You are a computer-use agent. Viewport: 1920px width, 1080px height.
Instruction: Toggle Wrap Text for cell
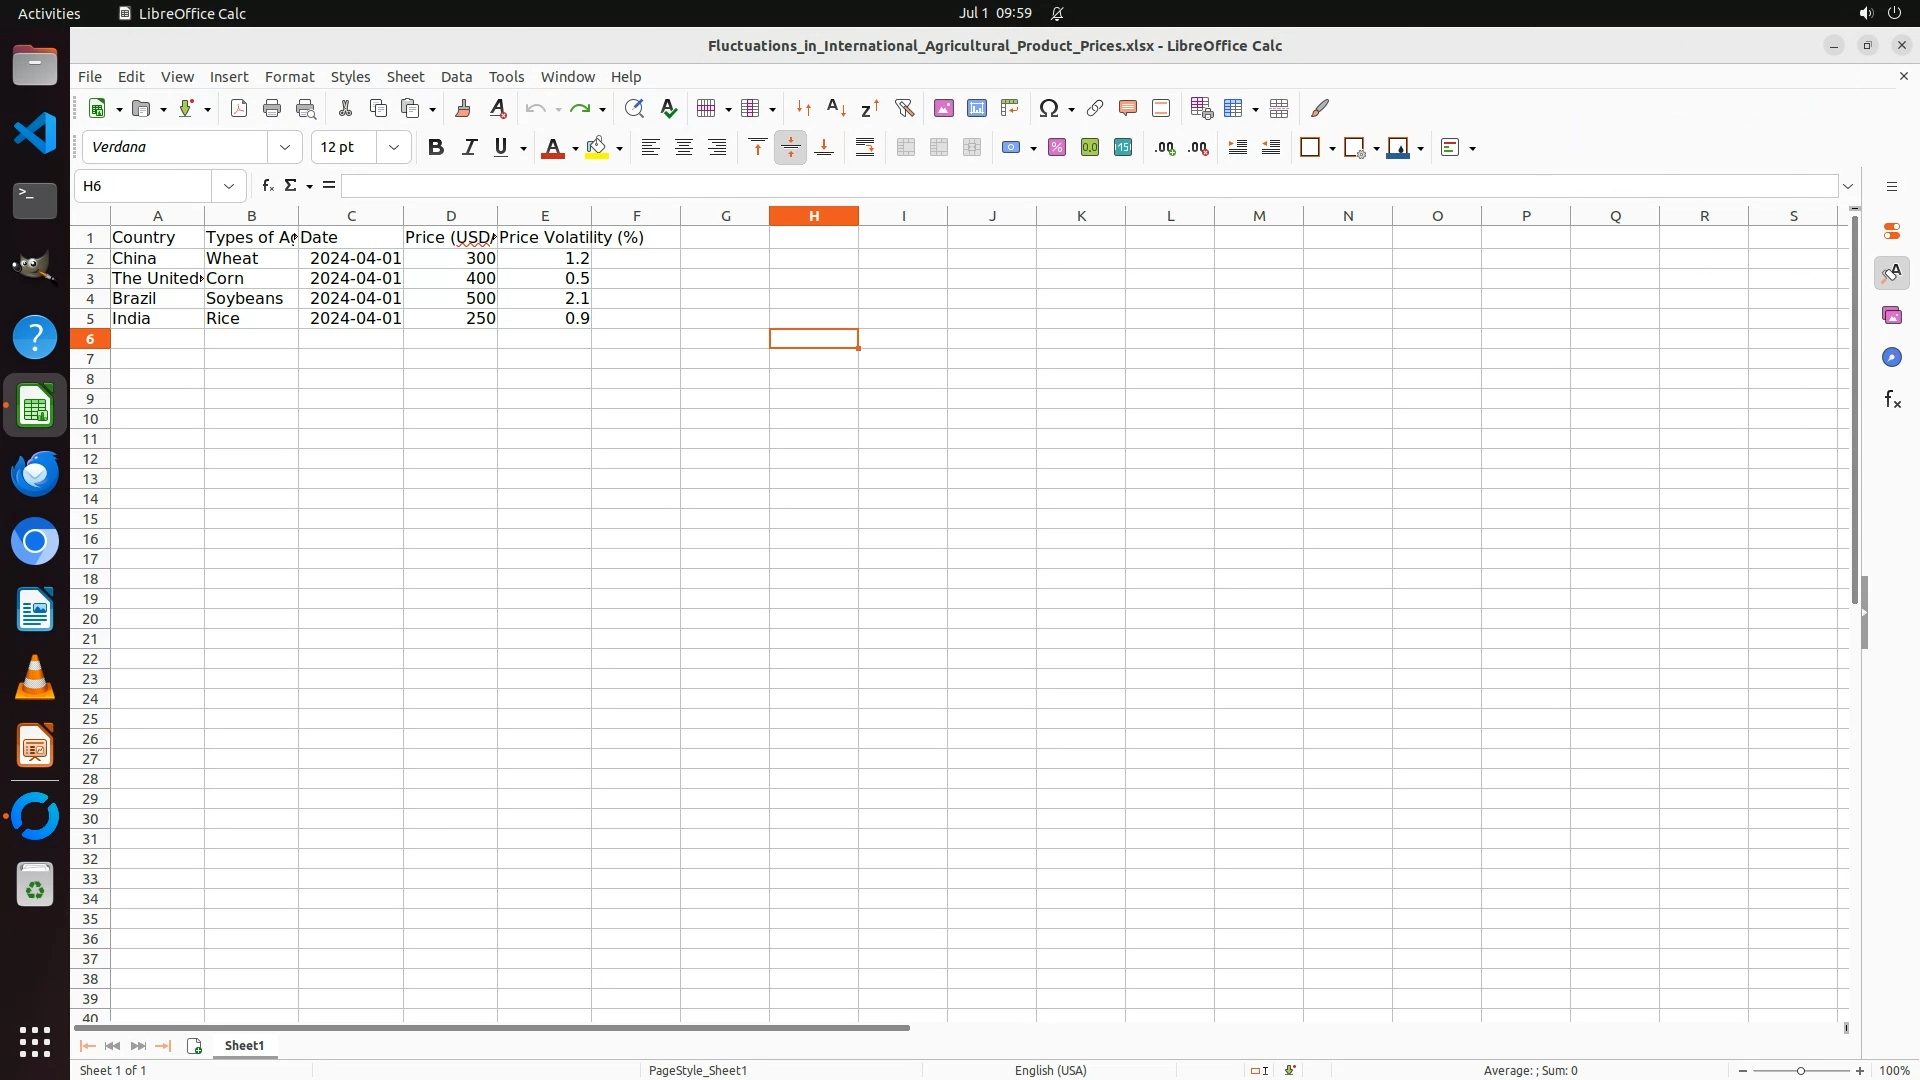pos(865,148)
